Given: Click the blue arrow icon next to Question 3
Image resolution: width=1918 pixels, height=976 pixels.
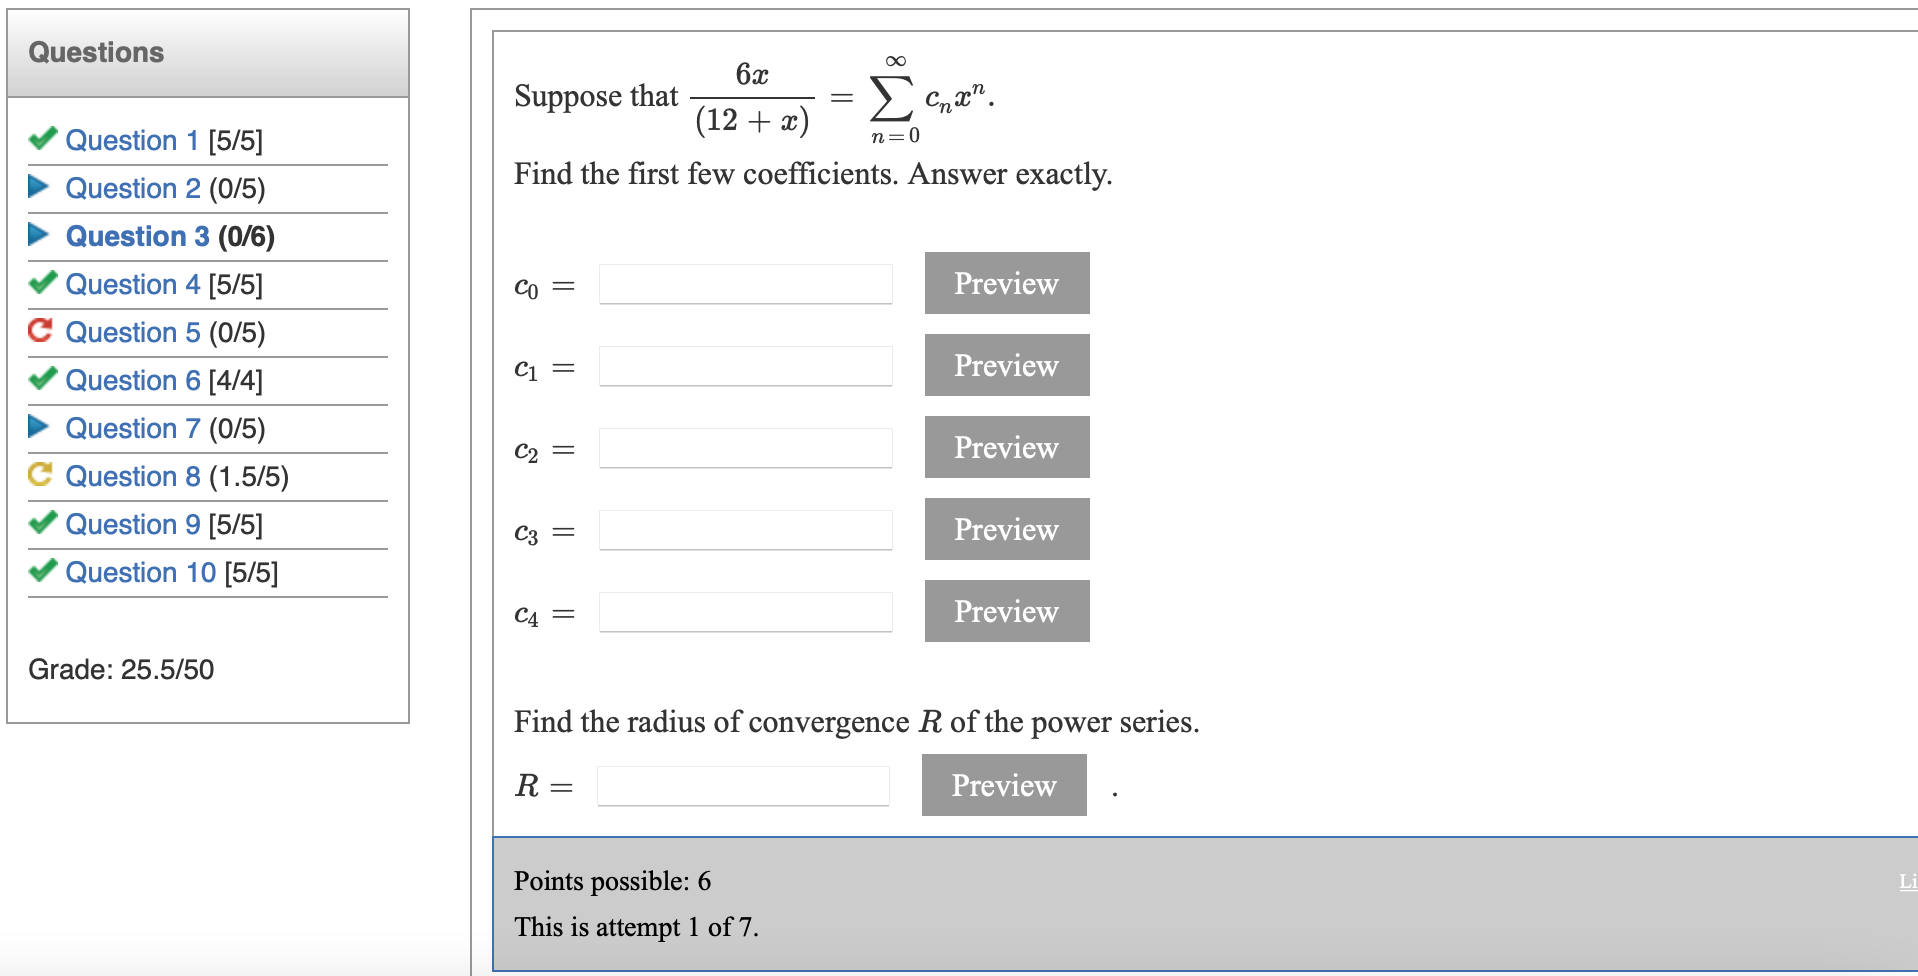Looking at the screenshot, I should pyautogui.click(x=39, y=235).
